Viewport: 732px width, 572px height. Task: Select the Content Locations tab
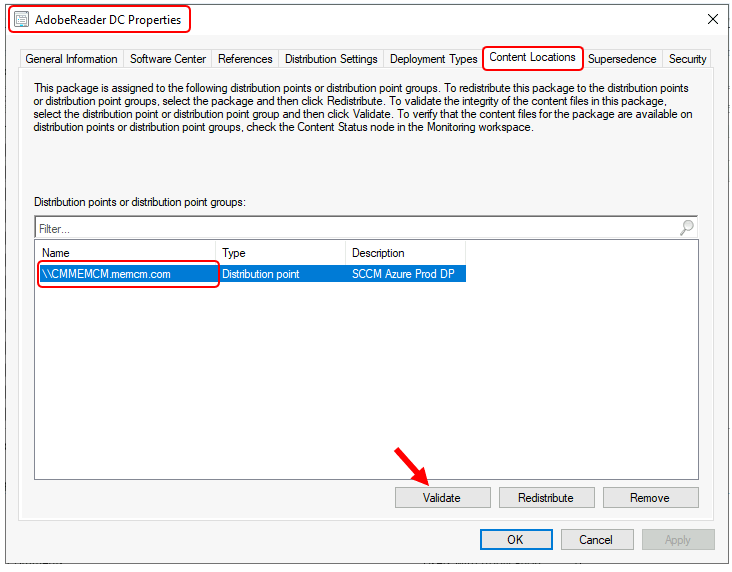532,57
